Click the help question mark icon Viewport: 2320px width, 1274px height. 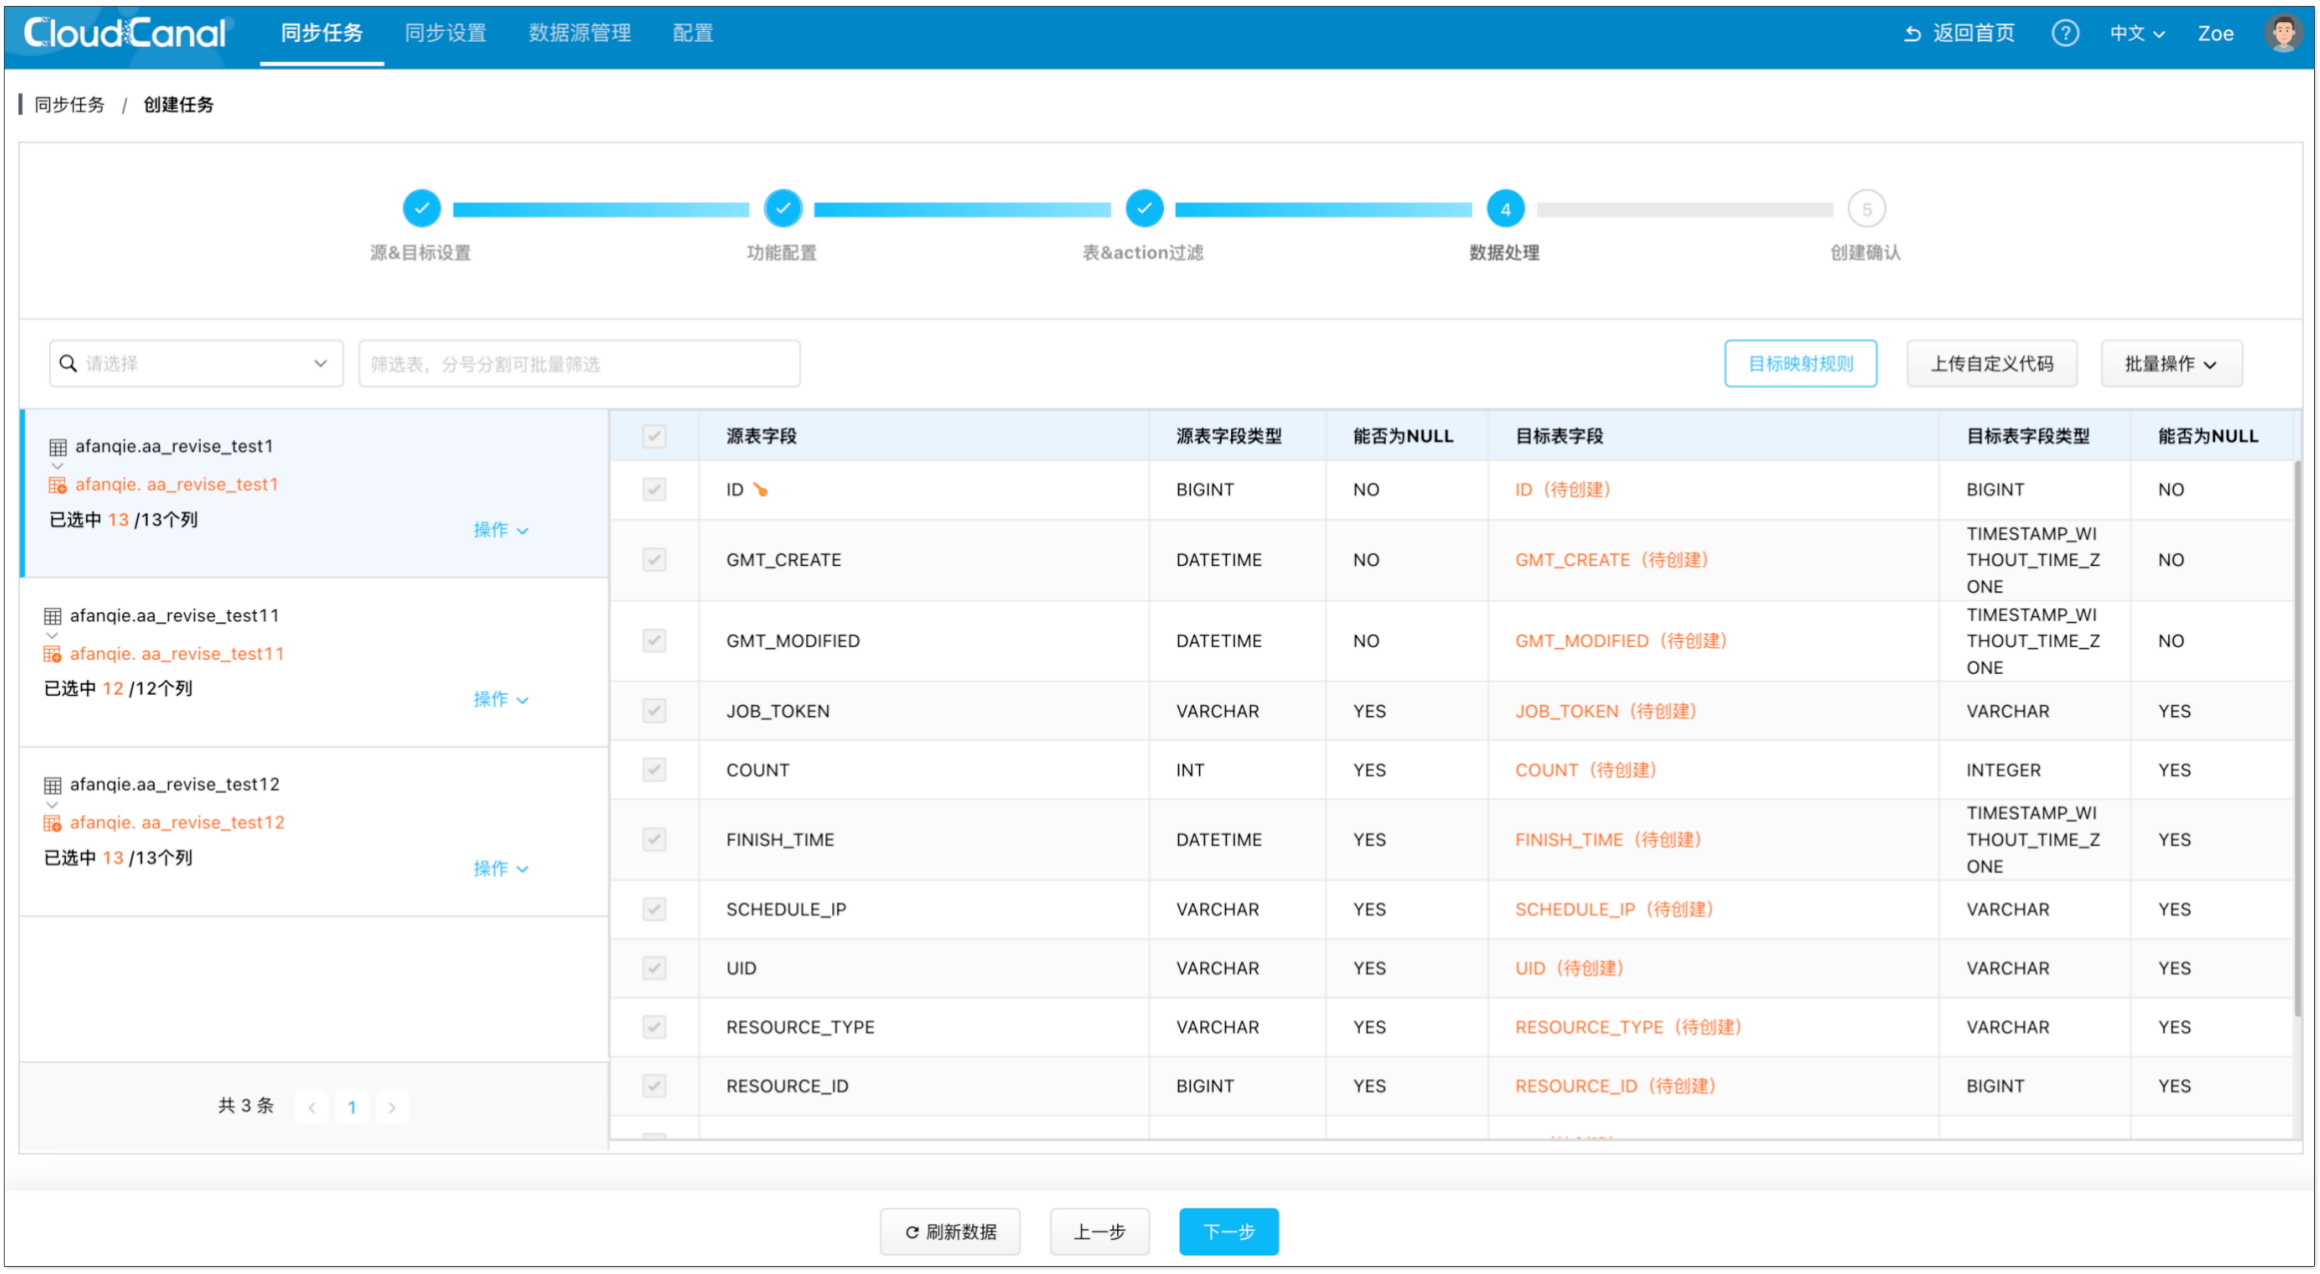coord(2065,33)
